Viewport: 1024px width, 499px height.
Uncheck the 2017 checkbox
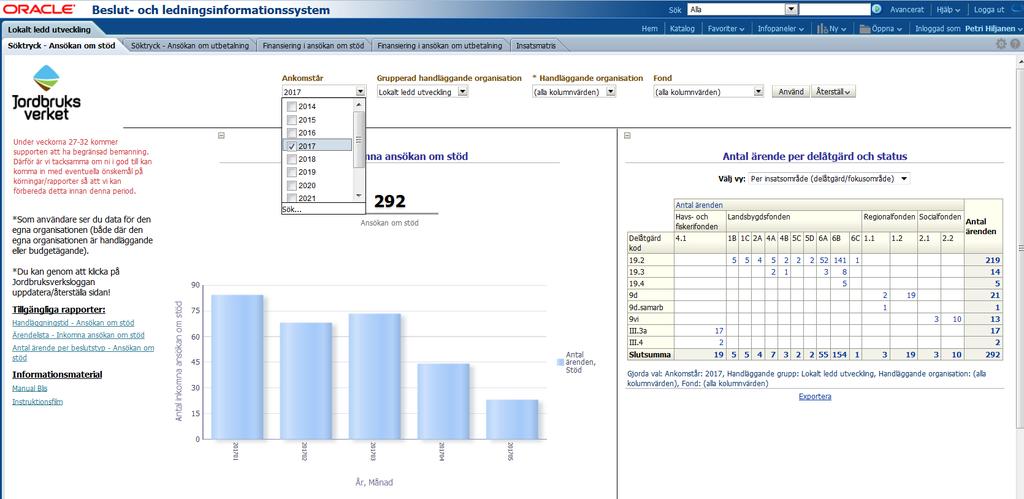coord(291,146)
